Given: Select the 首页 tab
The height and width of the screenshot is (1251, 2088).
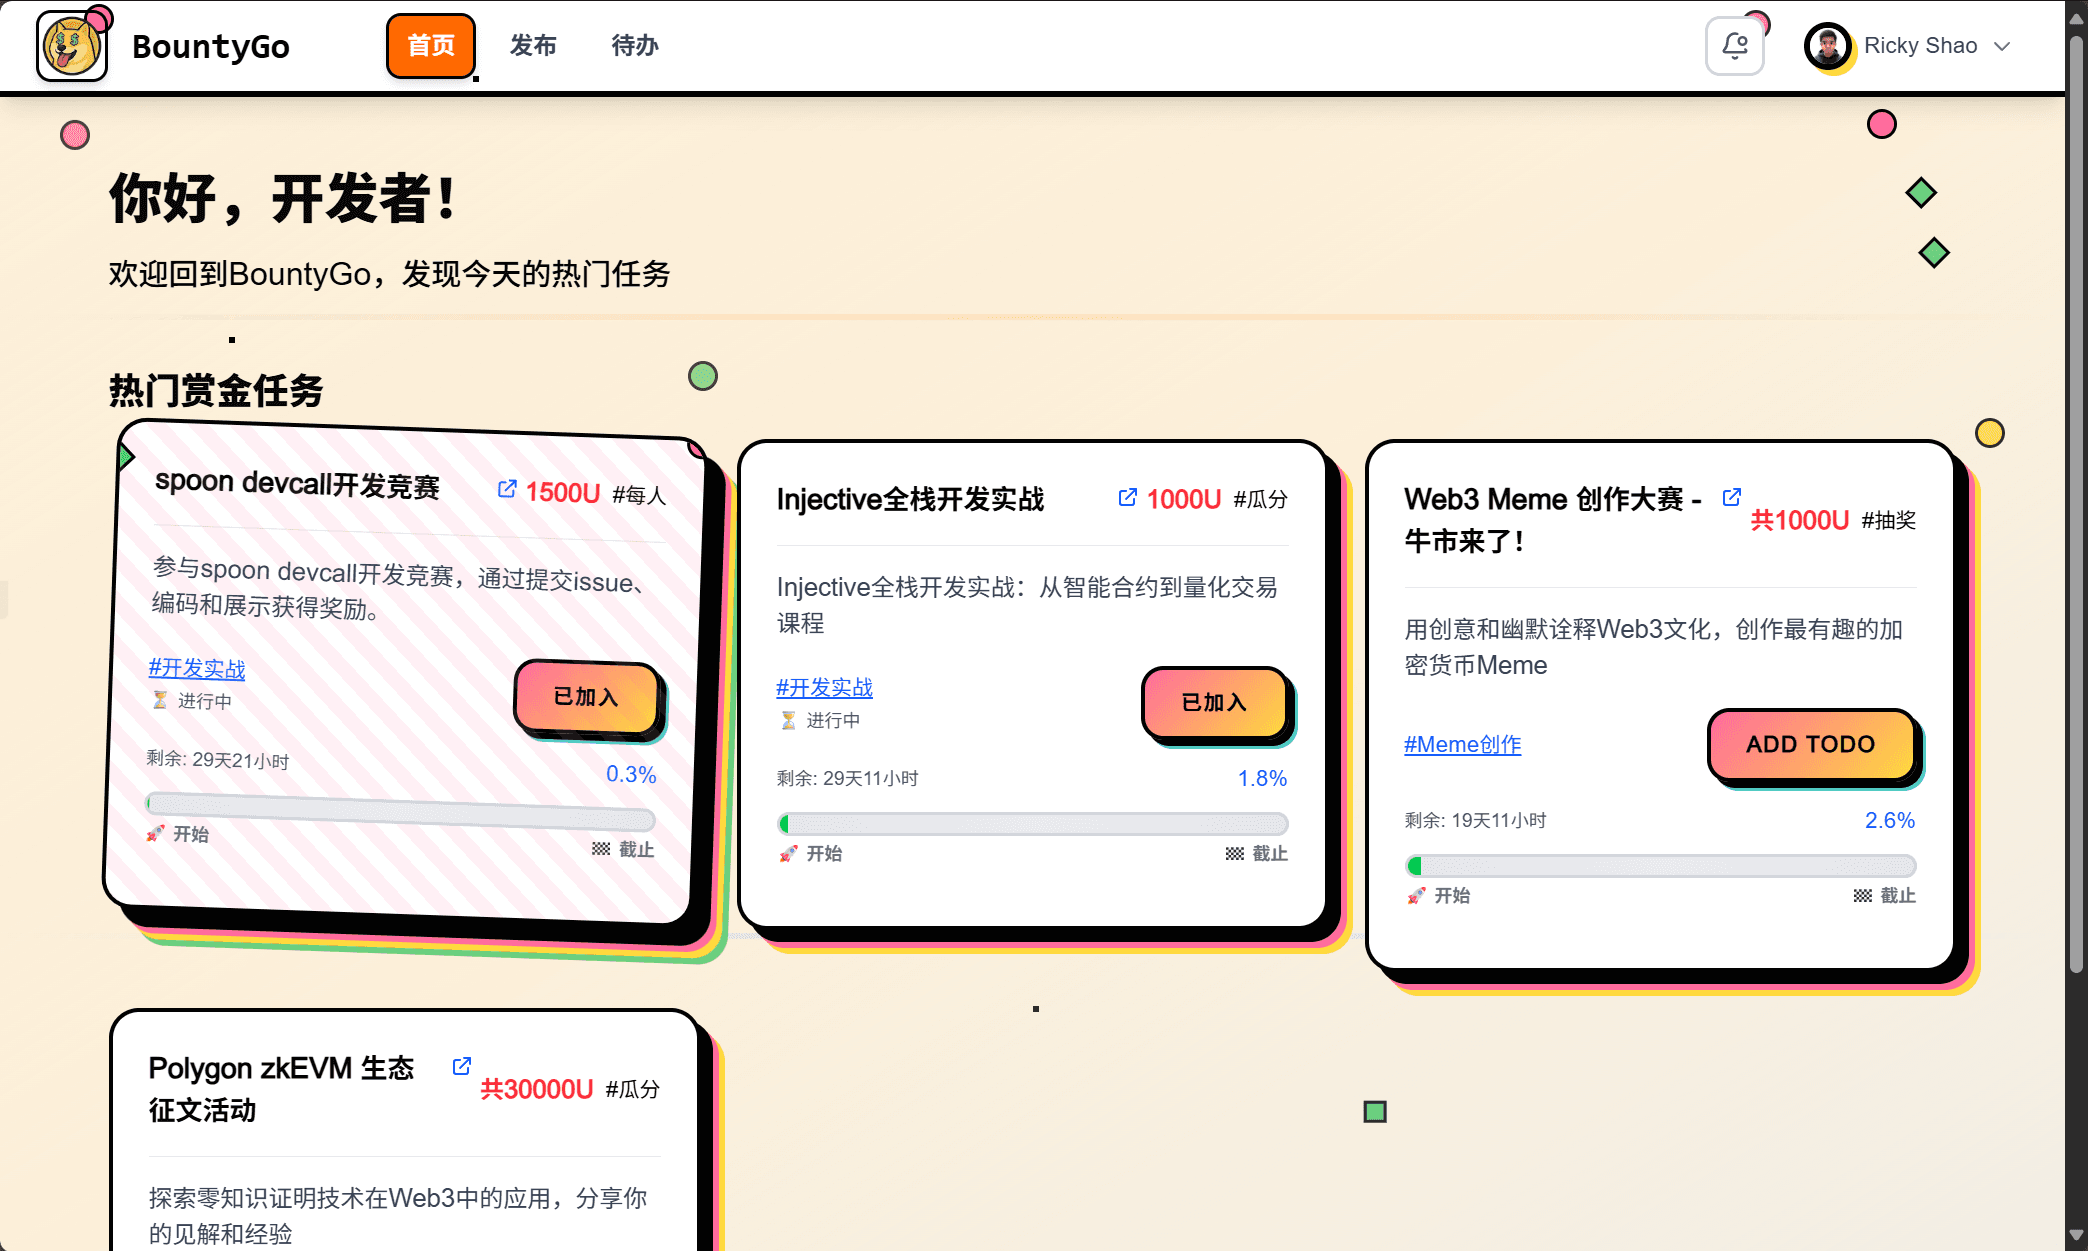Looking at the screenshot, I should pos(431,46).
